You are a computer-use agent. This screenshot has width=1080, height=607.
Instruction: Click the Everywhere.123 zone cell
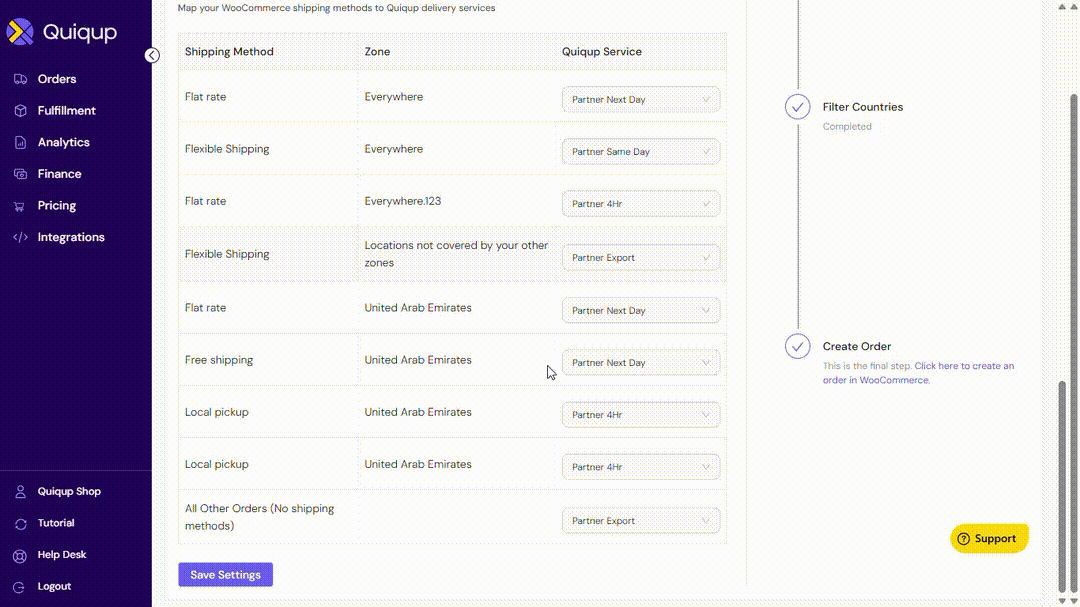402,201
